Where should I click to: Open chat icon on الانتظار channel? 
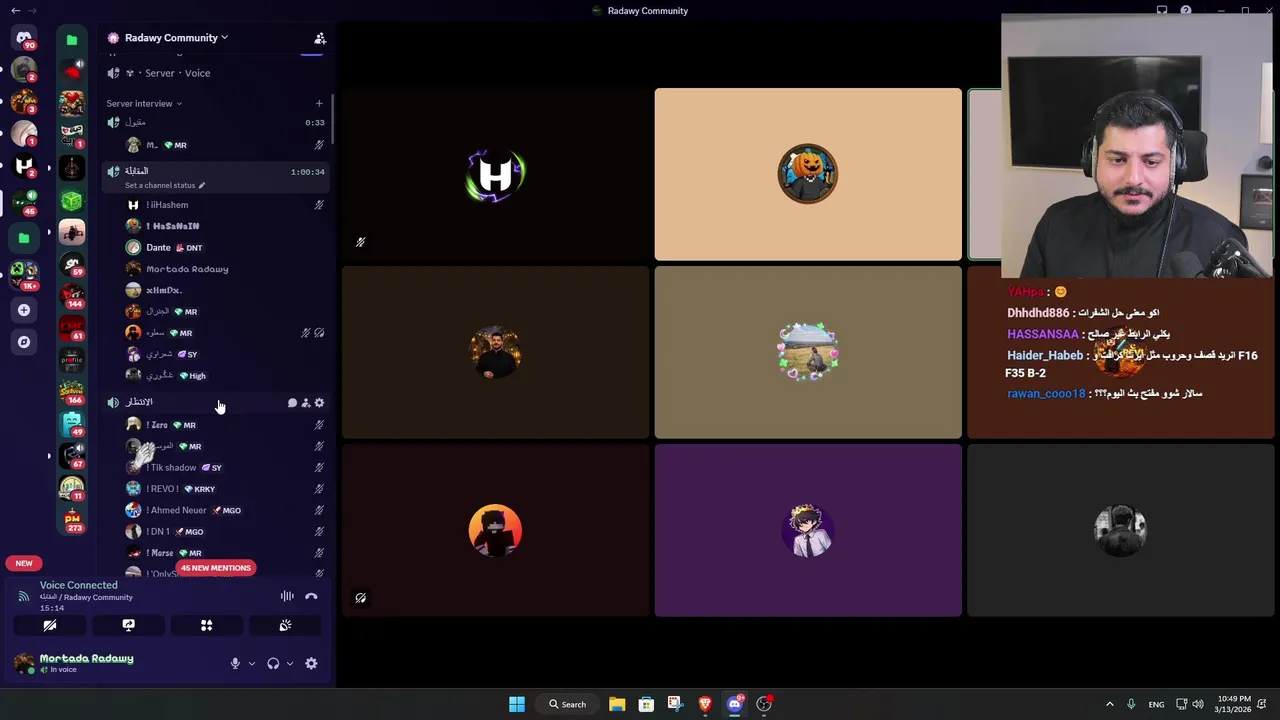[x=292, y=403]
